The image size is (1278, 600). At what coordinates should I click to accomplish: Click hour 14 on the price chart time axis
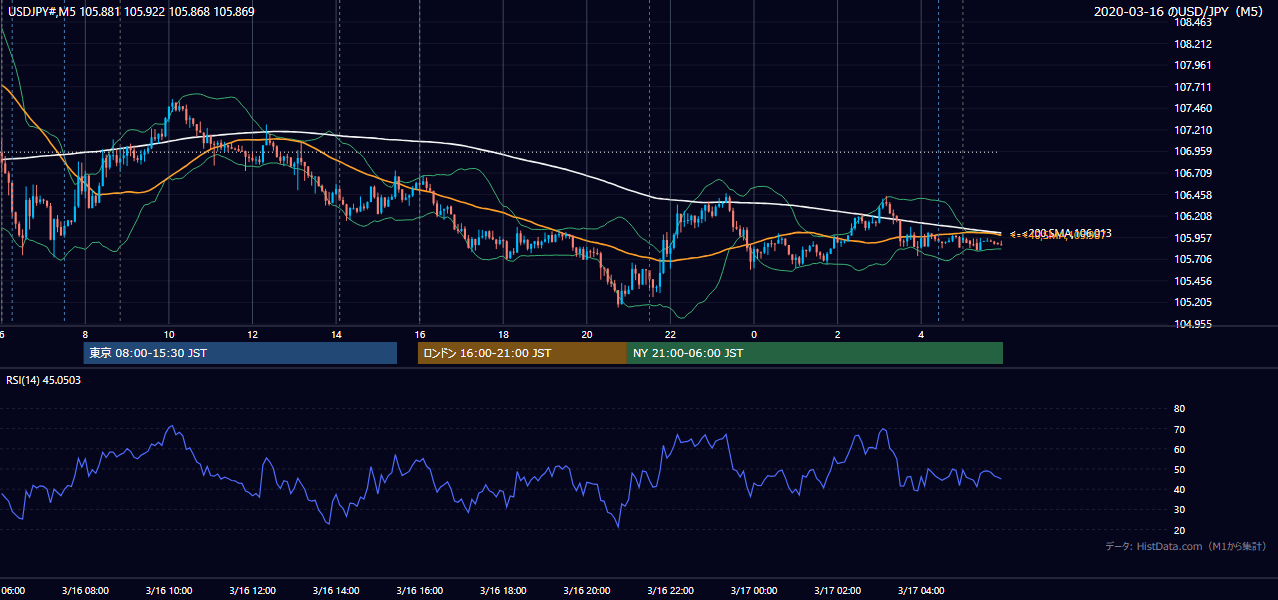[x=337, y=335]
